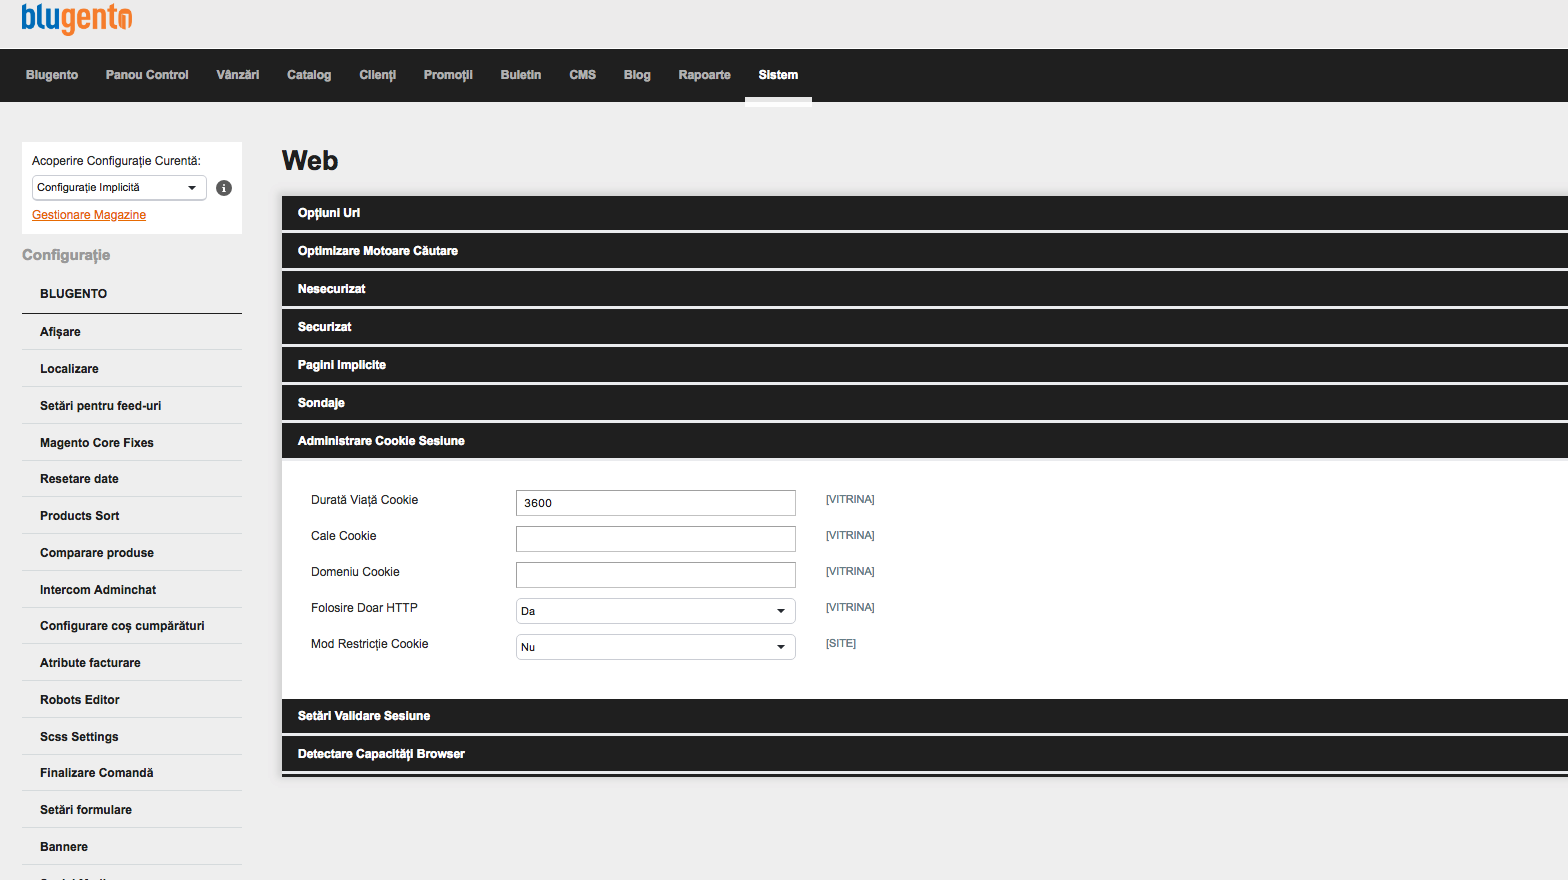Open Setări pentru feed-uri page
This screenshot has width=1568, height=880.
tap(132, 406)
